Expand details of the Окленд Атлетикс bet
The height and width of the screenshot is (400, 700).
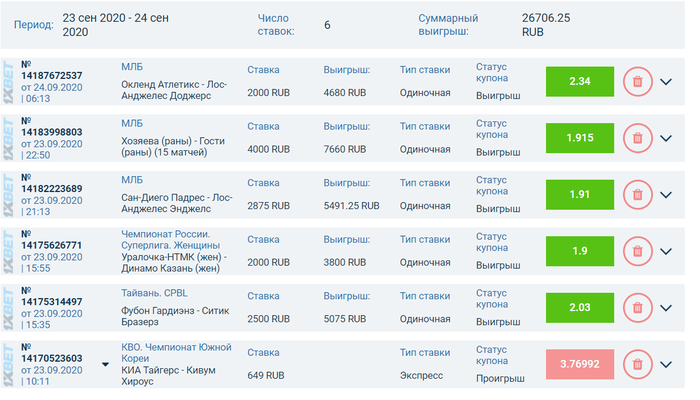click(666, 82)
